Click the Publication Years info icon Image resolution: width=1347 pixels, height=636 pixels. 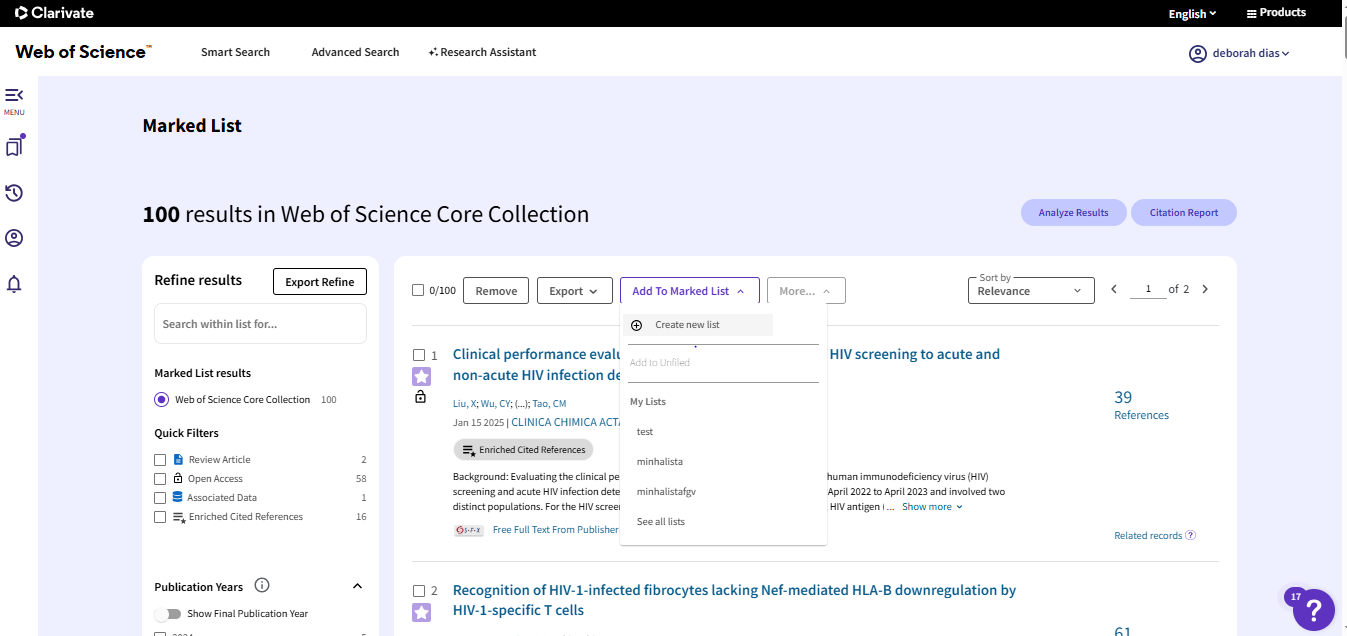point(262,586)
